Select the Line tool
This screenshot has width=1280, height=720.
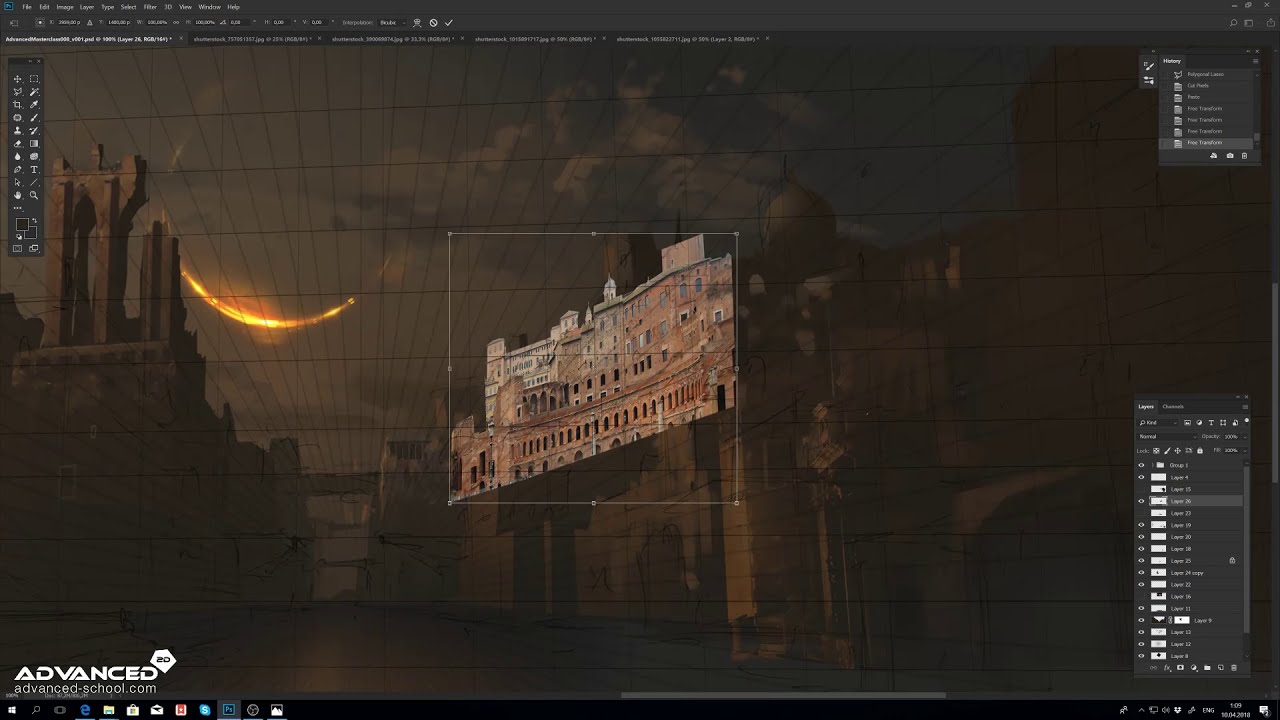click(x=34, y=183)
